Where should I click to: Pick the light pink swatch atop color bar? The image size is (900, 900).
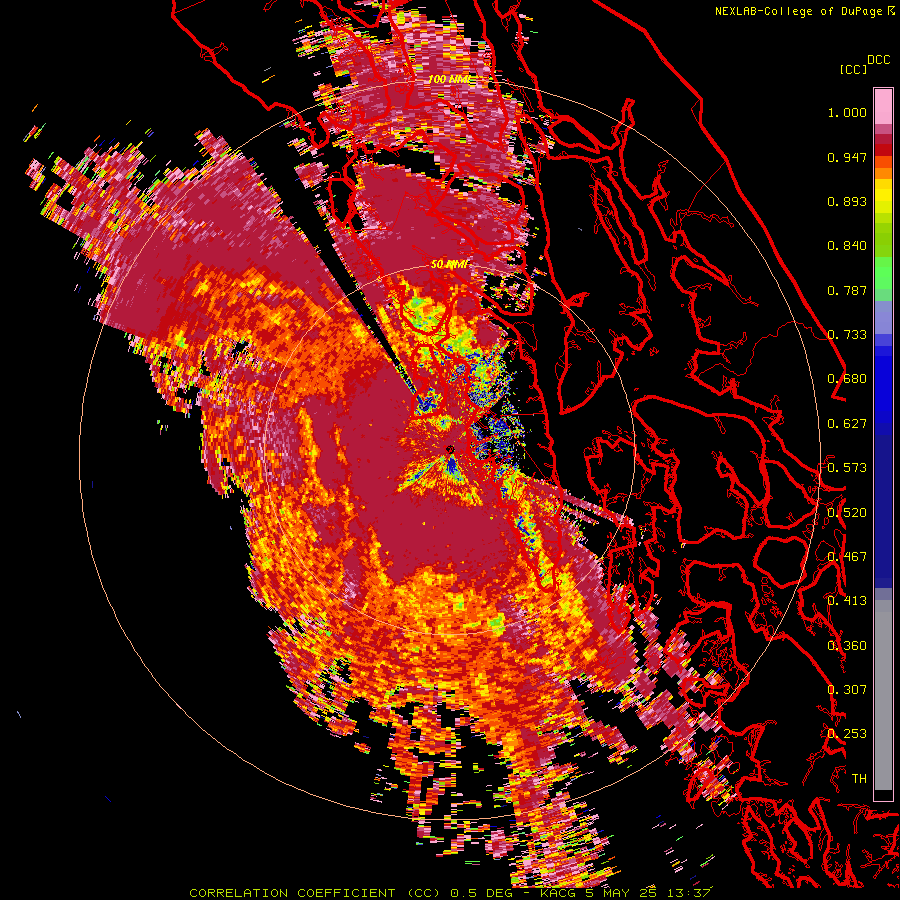coord(883,106)
